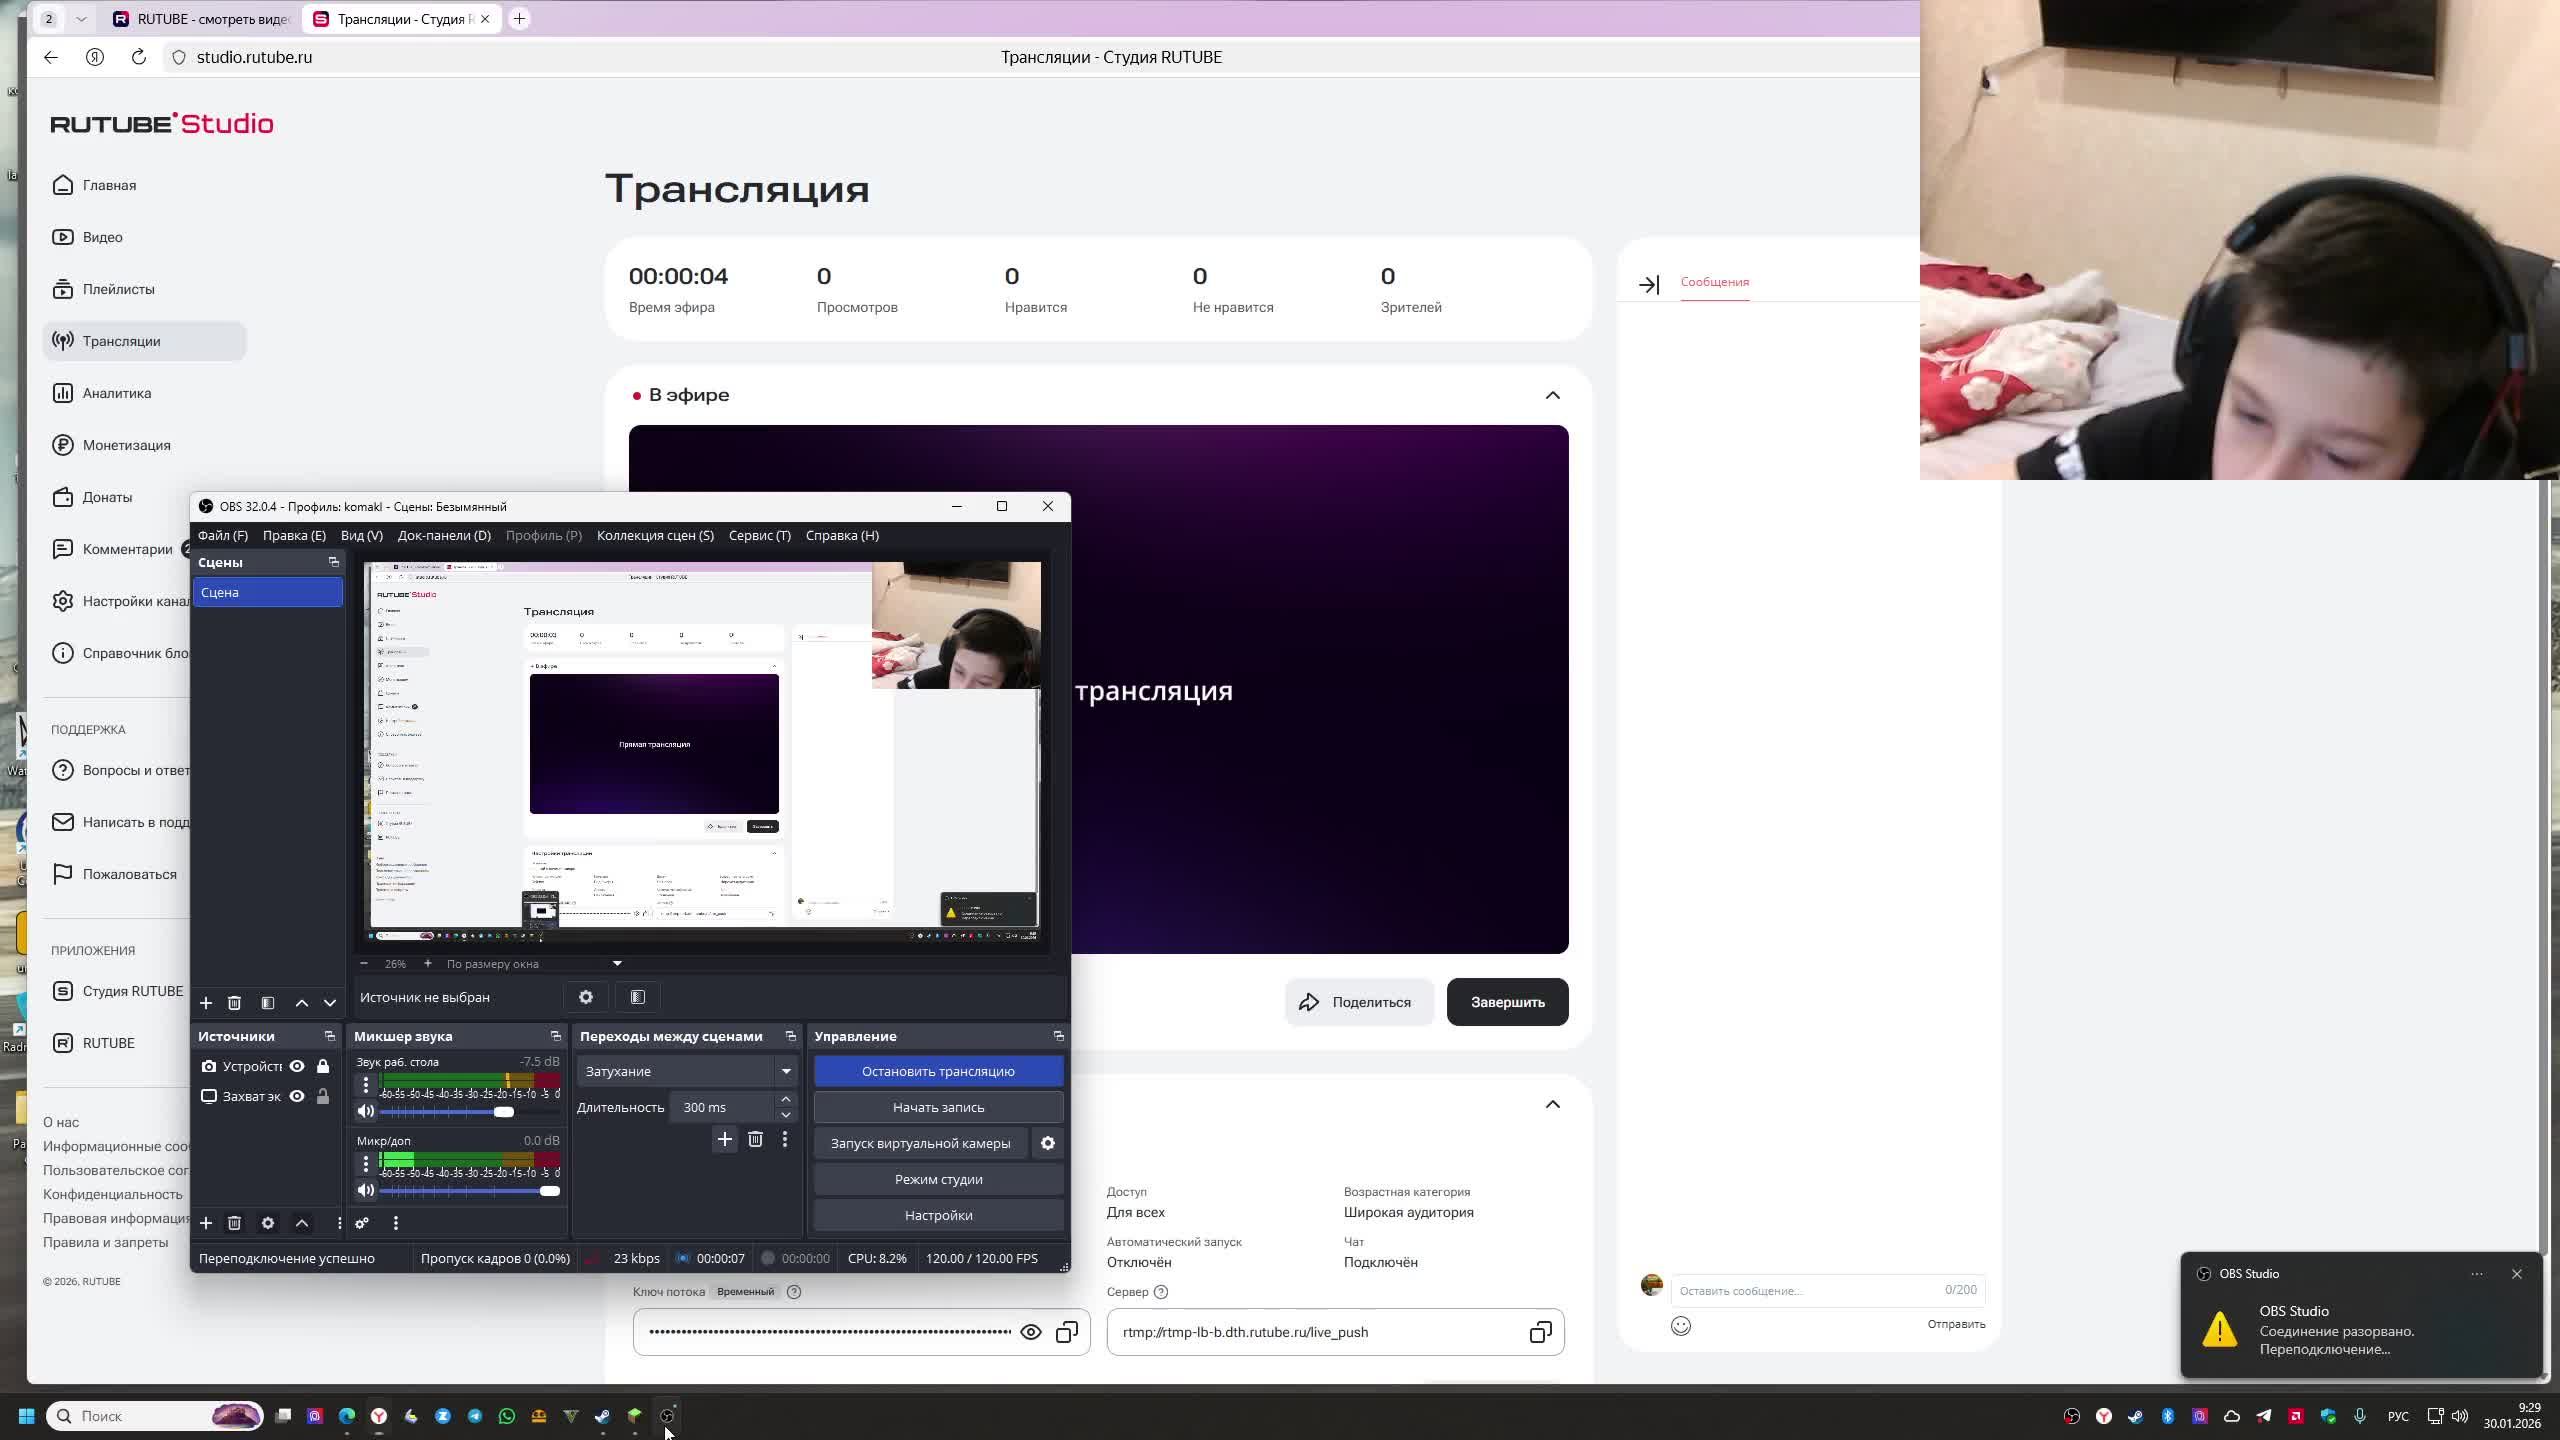Open the Сервис (T) menu
The image size is (2560, 1440).
coord(759,535)
